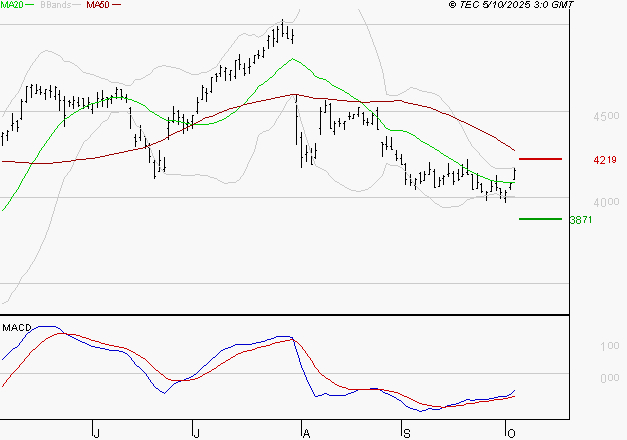
Task: Select the first J month marker
Action: [x=96, y=433]
